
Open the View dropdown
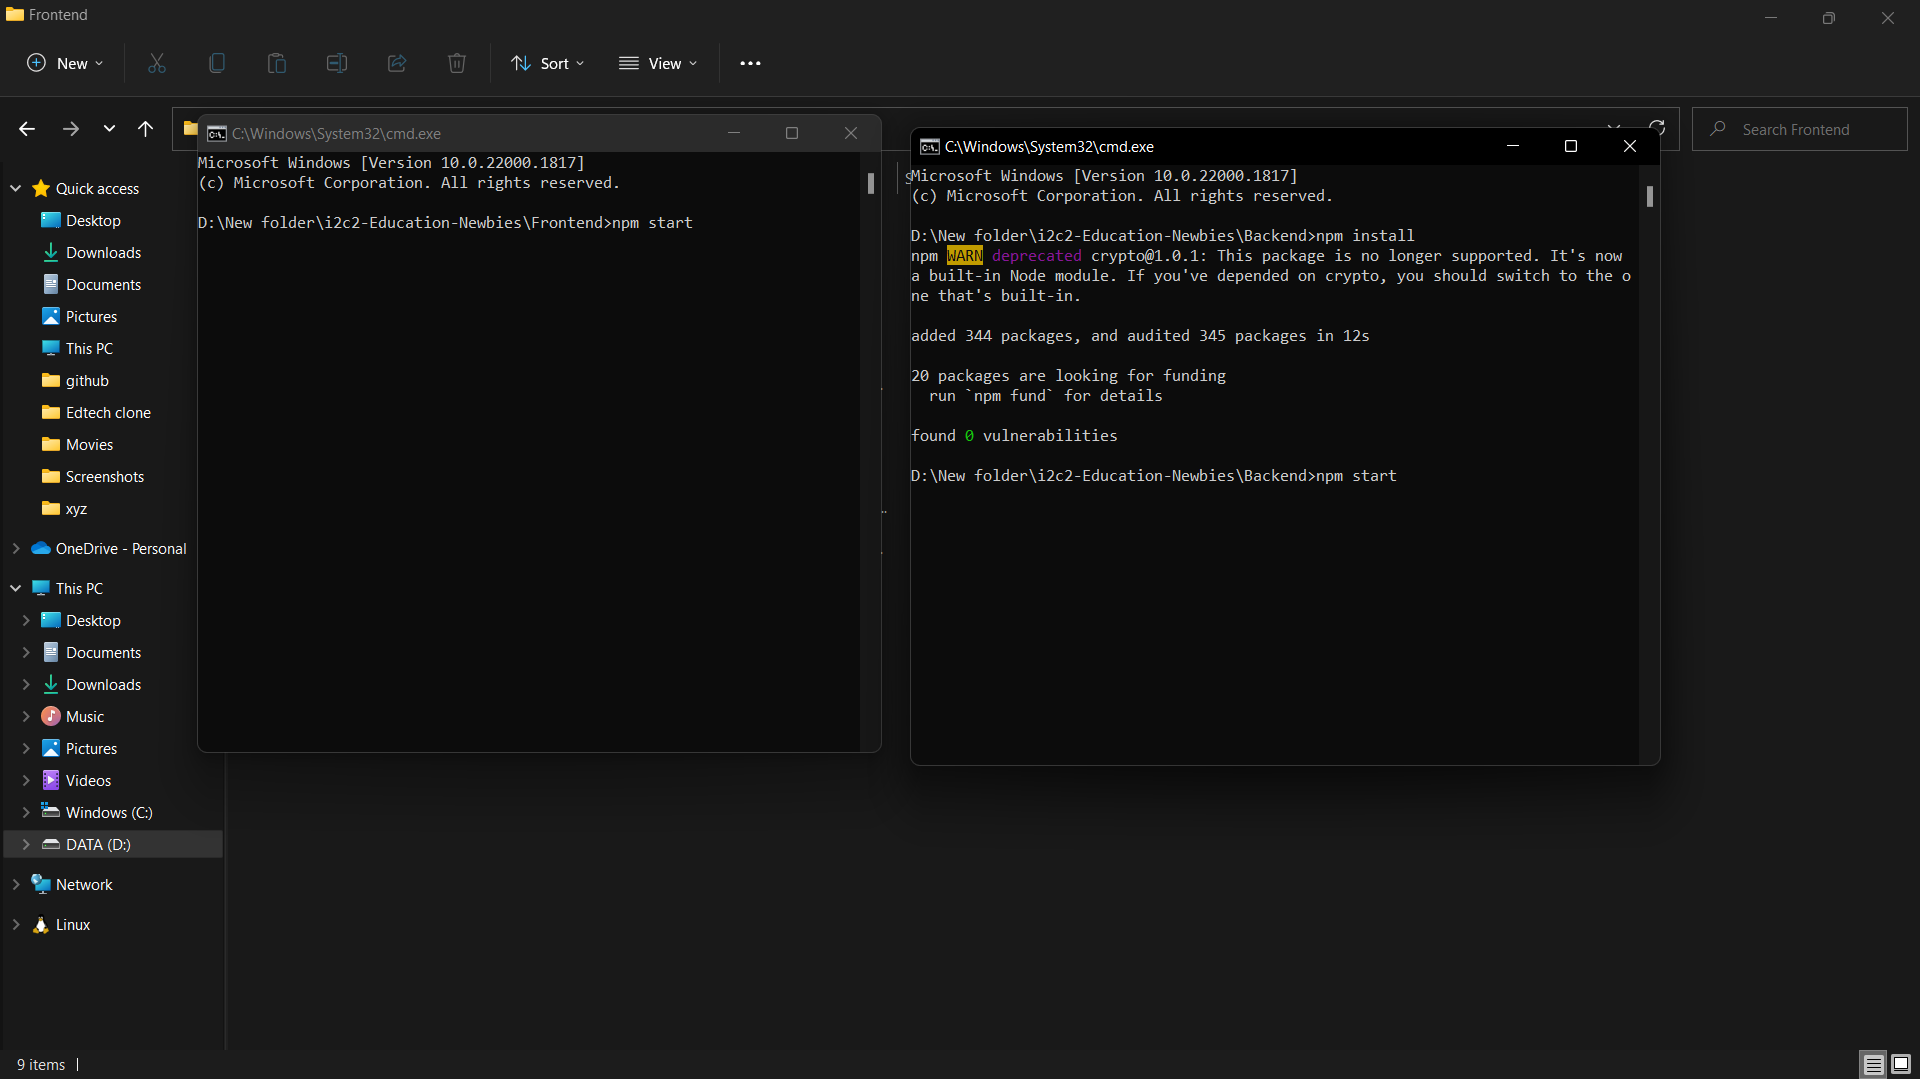tap(658, 63)
